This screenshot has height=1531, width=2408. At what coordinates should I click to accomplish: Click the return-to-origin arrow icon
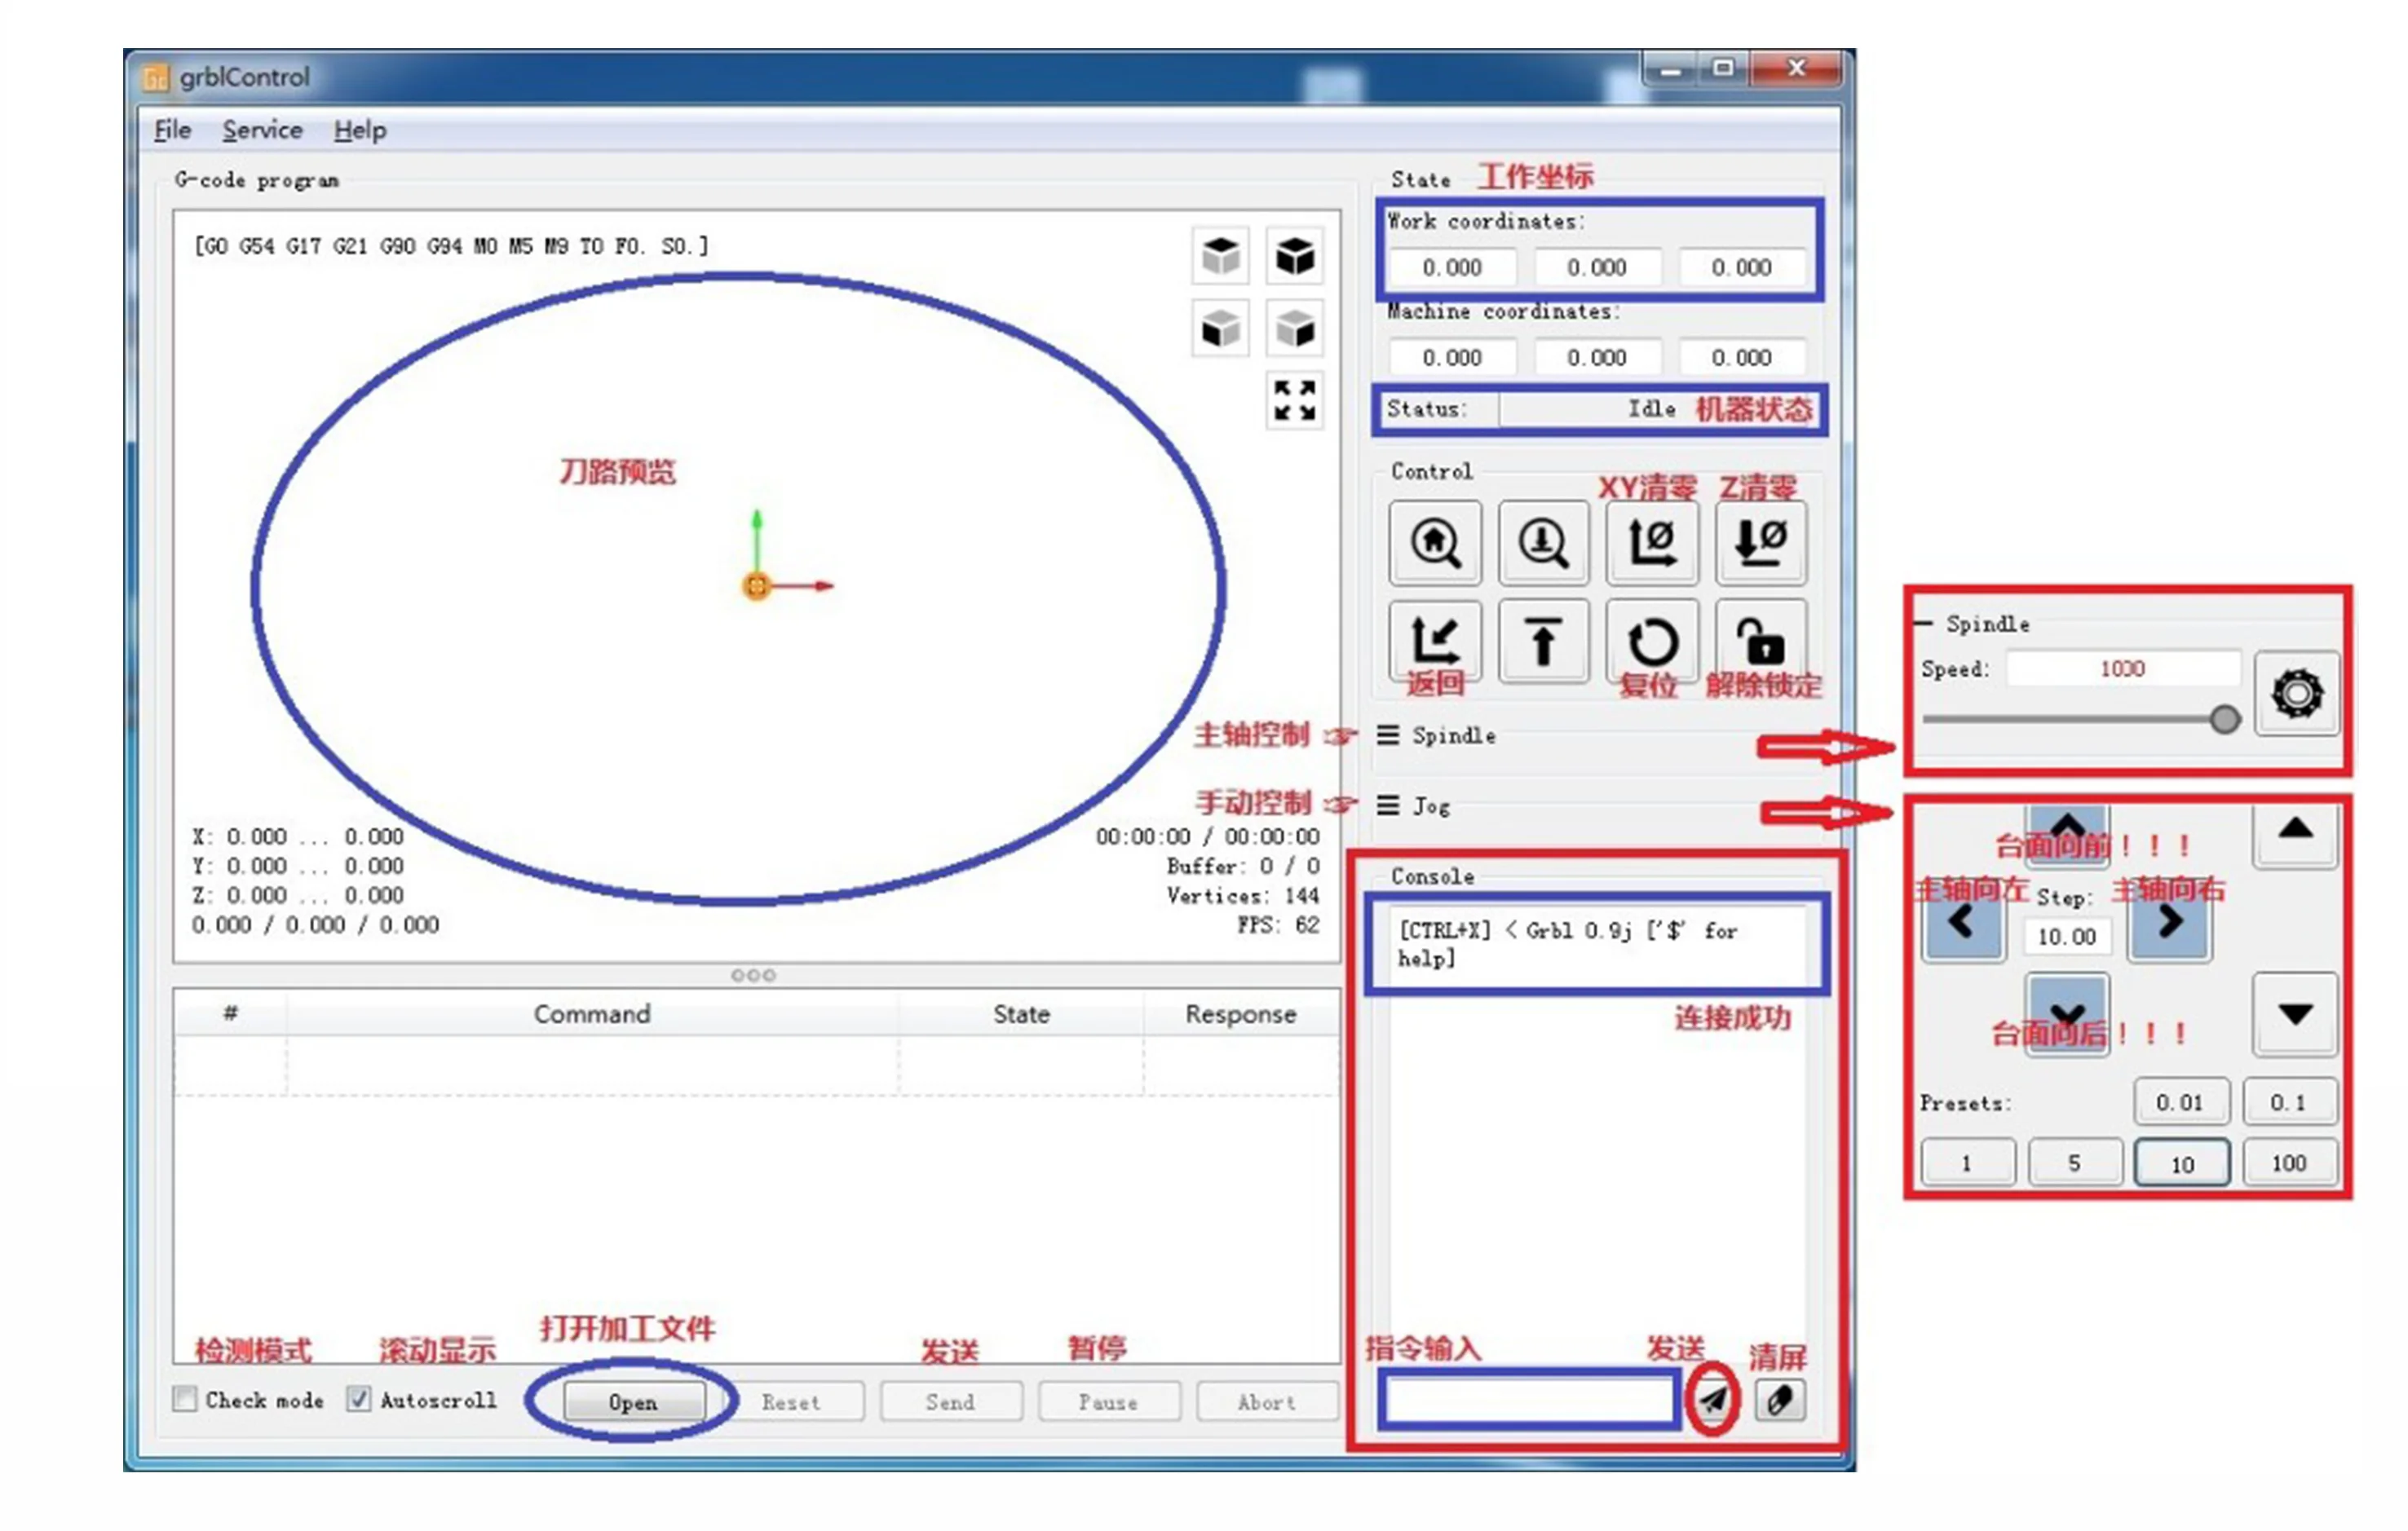click(x=1435, y=641)
